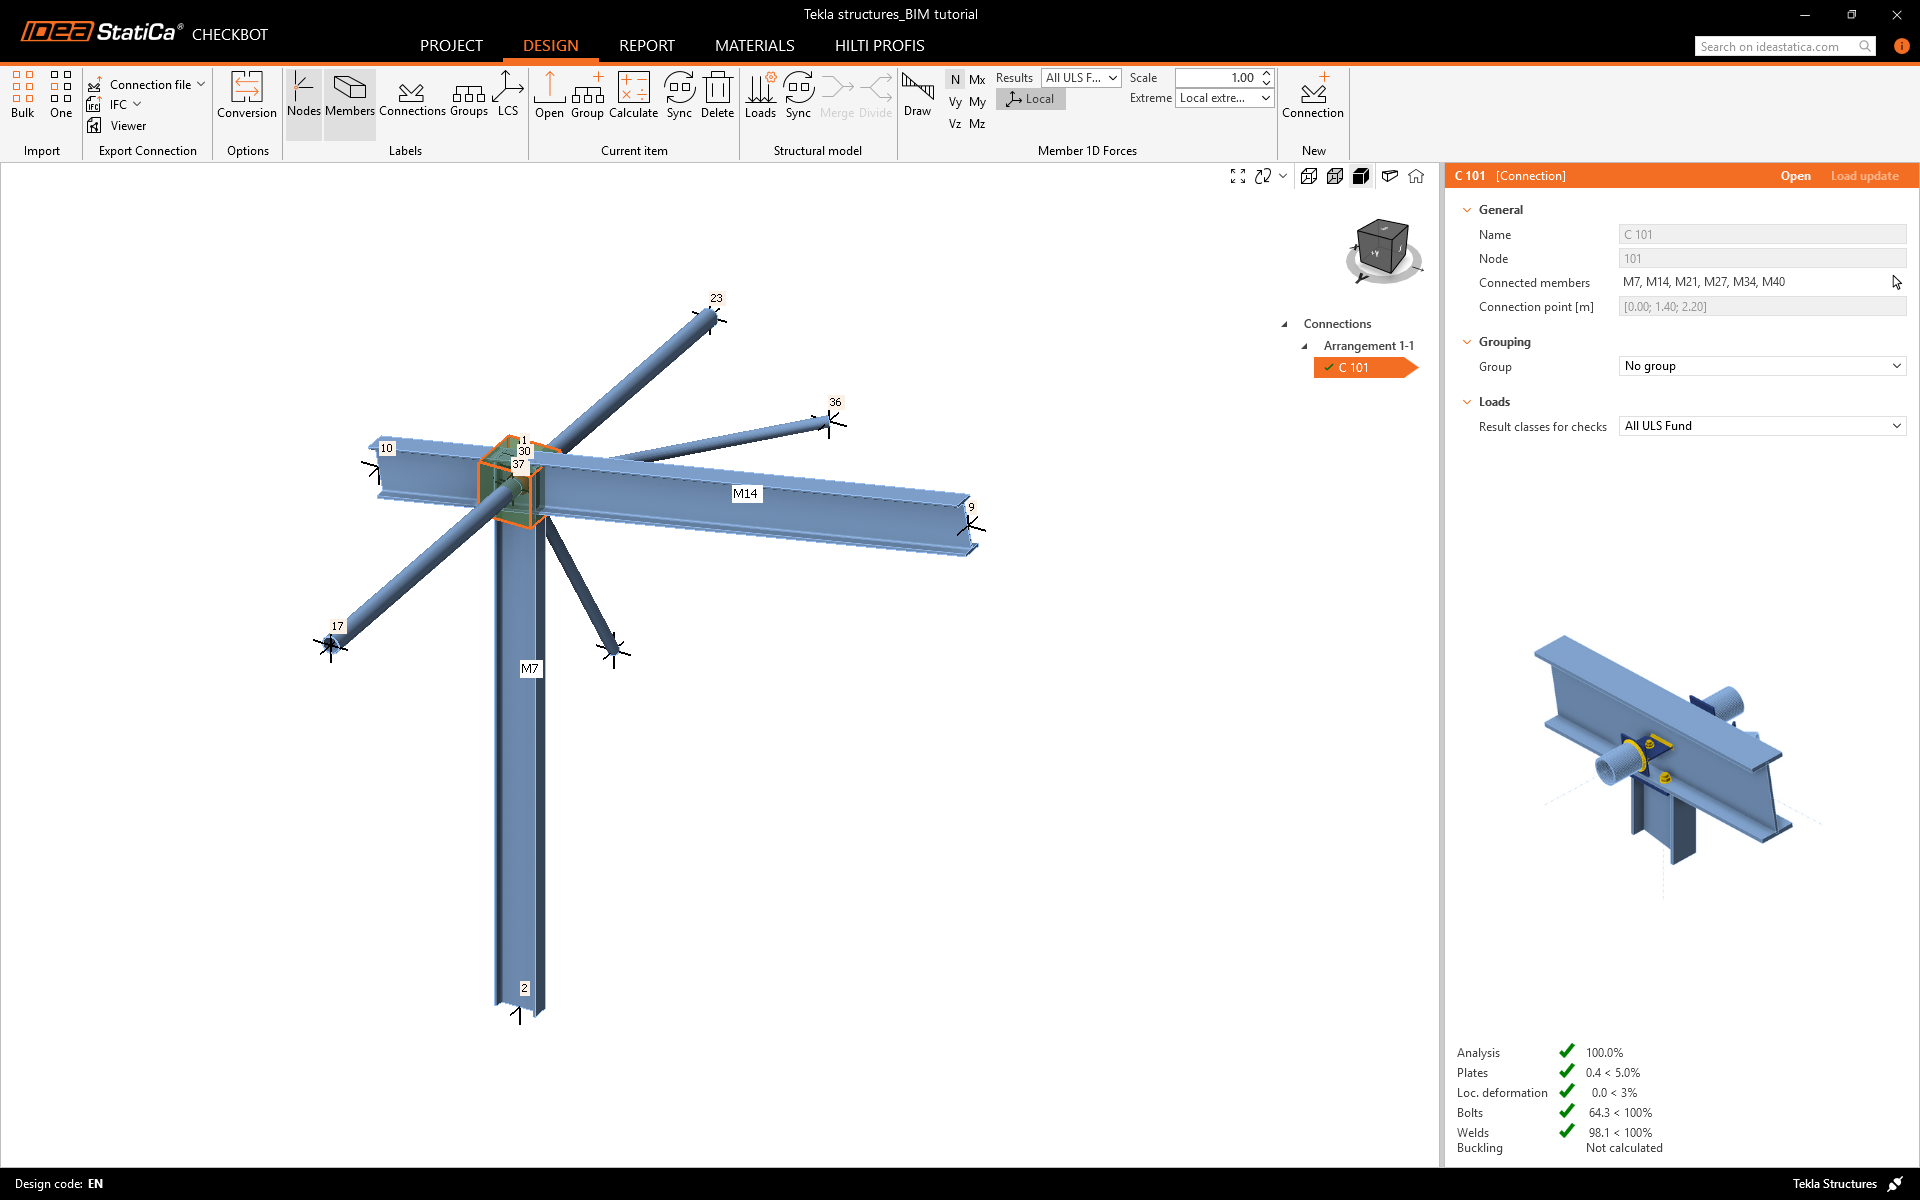Image resolution: width=1920 pixels, height=1200 pixels.
Task: Collapse the General section
Action: click(x=1467, y=210)
